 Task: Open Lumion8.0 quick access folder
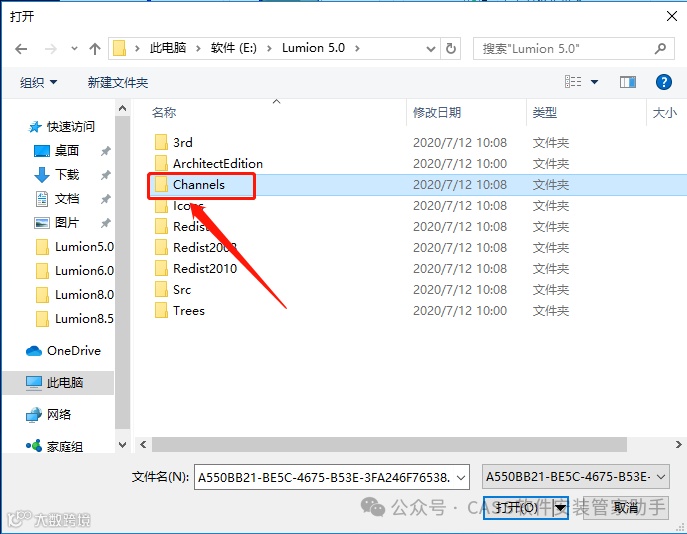(84, 295)
